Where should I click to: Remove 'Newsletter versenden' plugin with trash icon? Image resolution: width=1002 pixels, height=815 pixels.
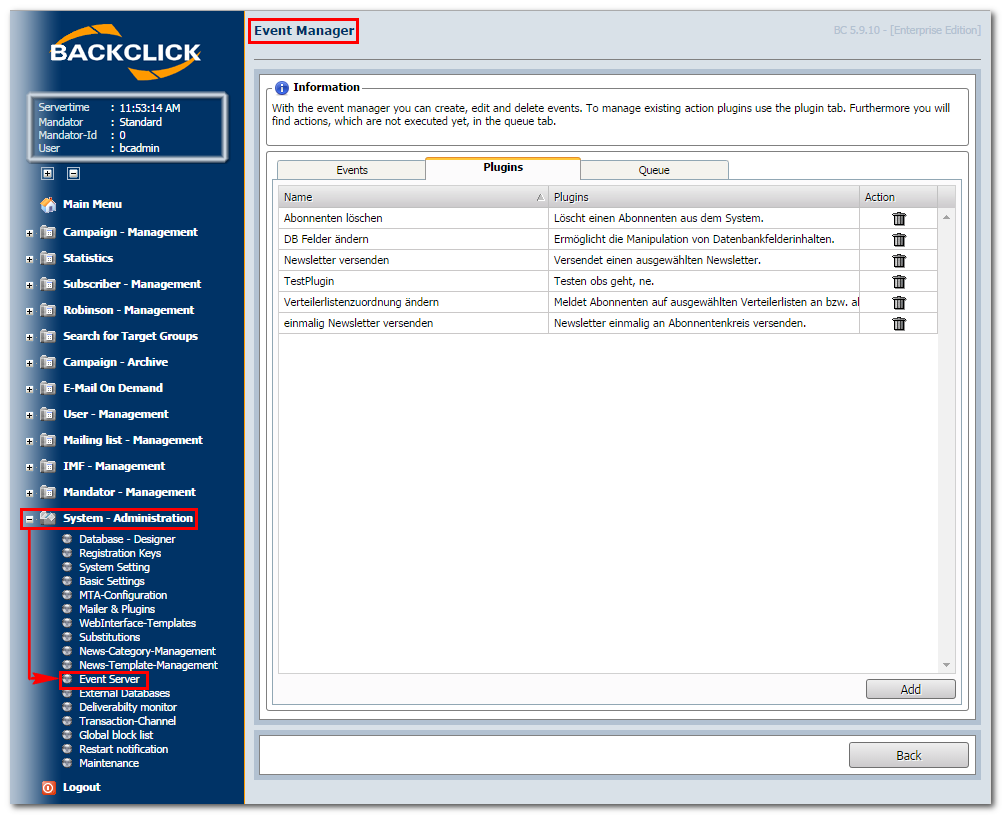pyautogui.click(x=898, y=261)
